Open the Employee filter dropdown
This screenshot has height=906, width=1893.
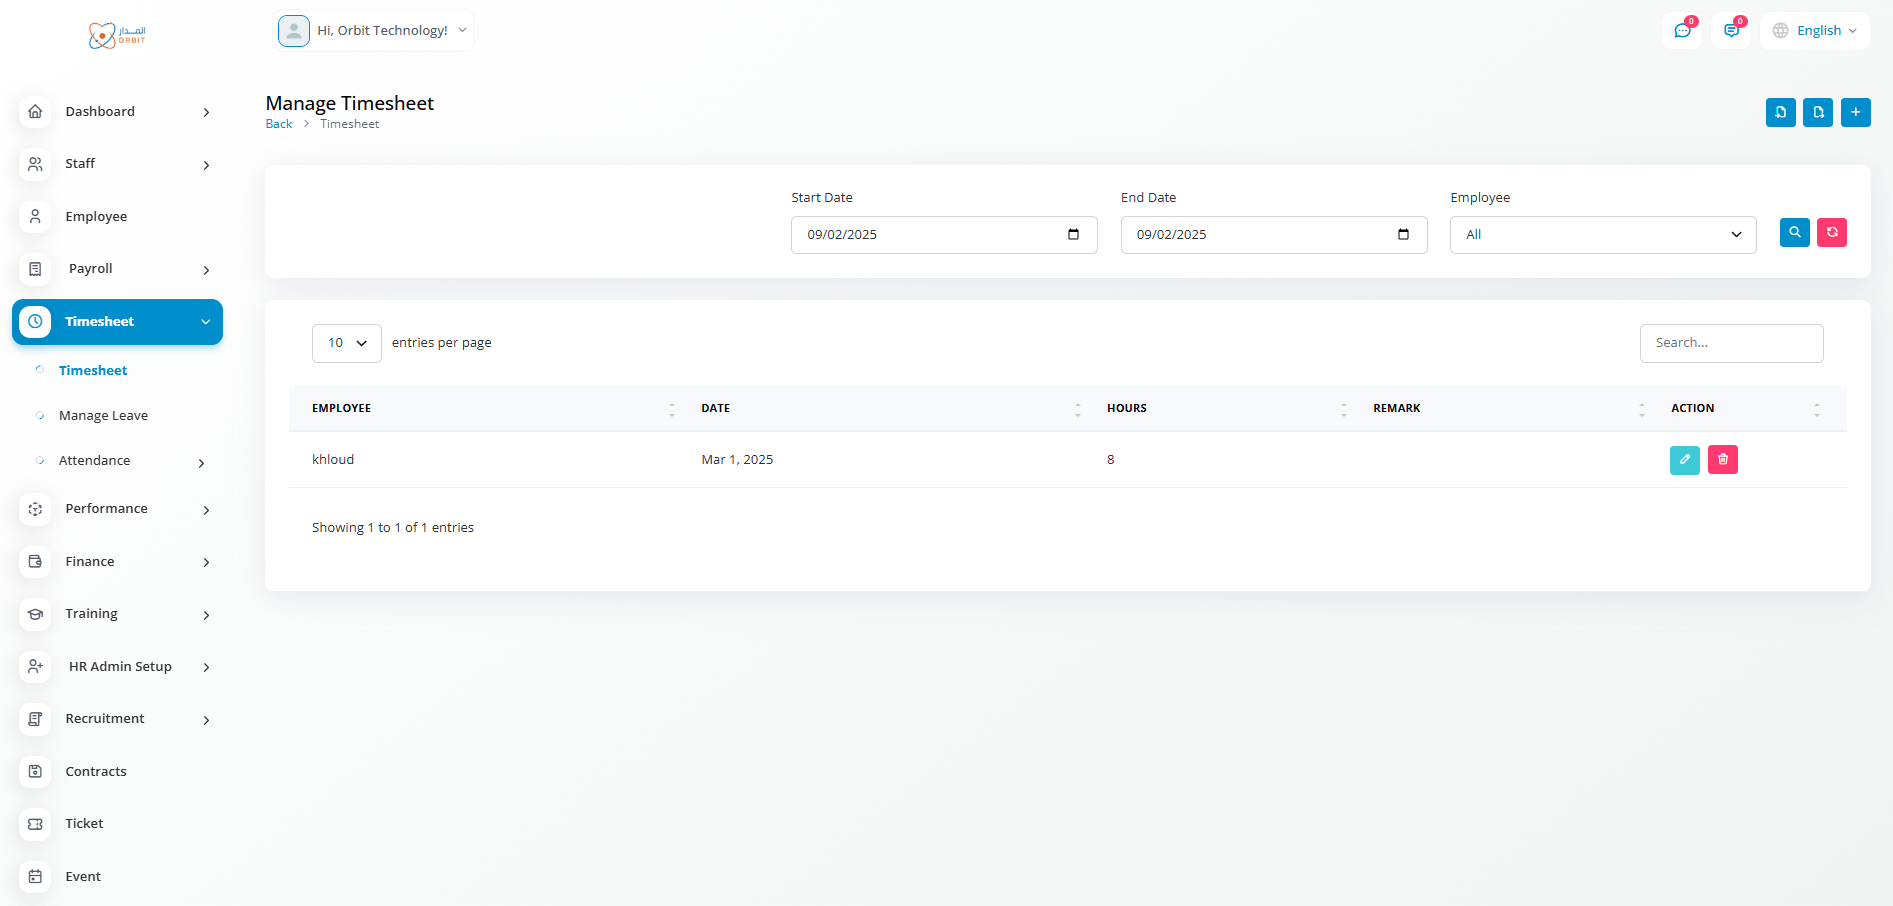(1602, 235)
